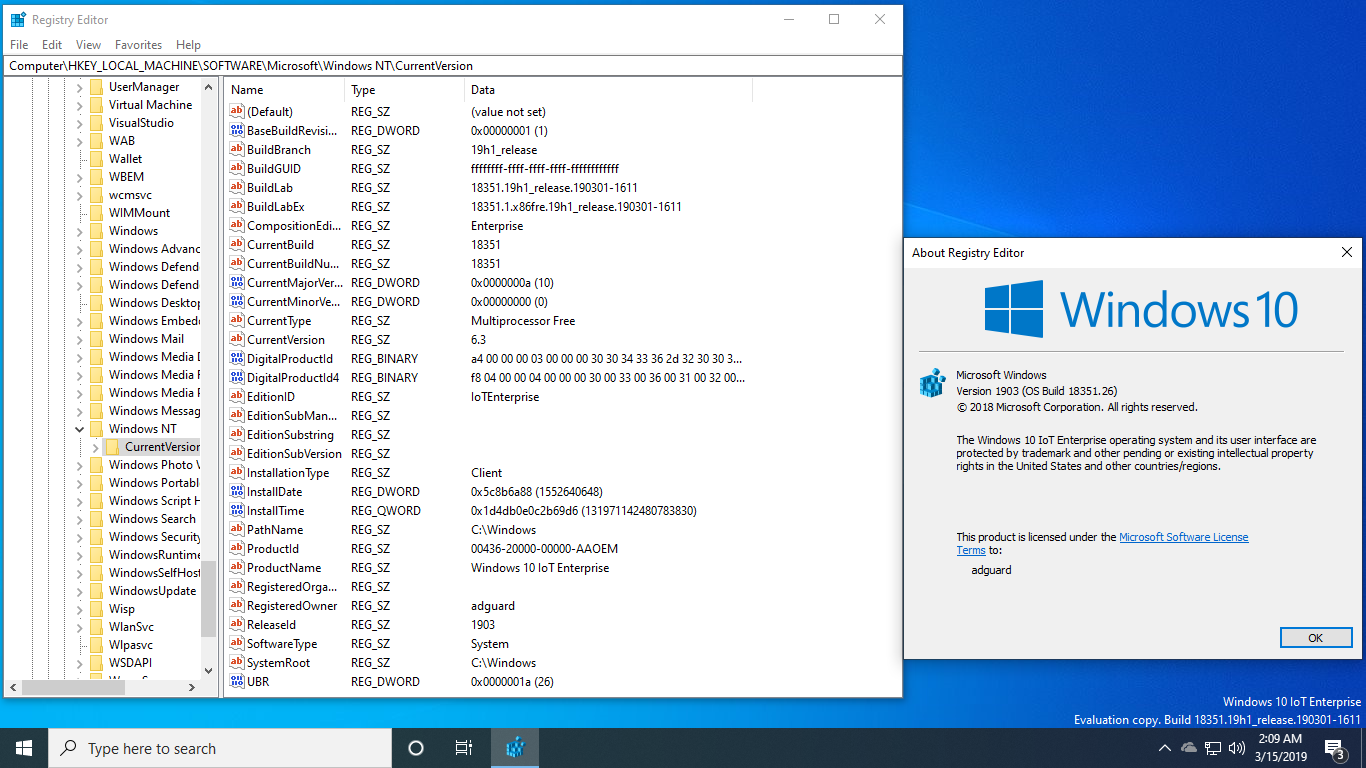Open Task View on the taskbar

coord(464,748)
